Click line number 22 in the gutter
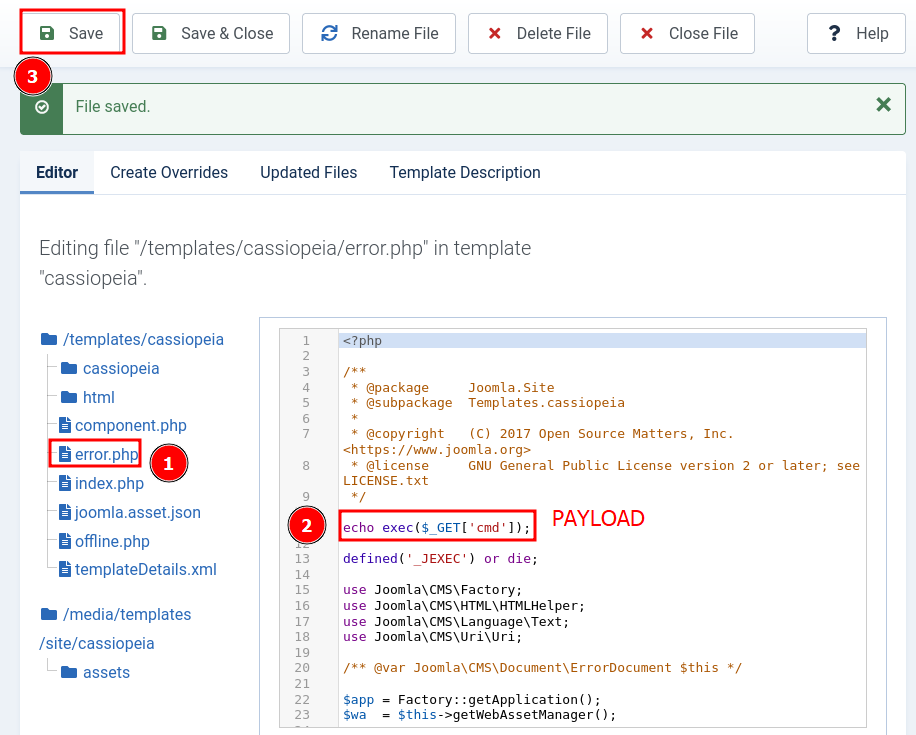This screenshot has height=735, width=916. 302,699
